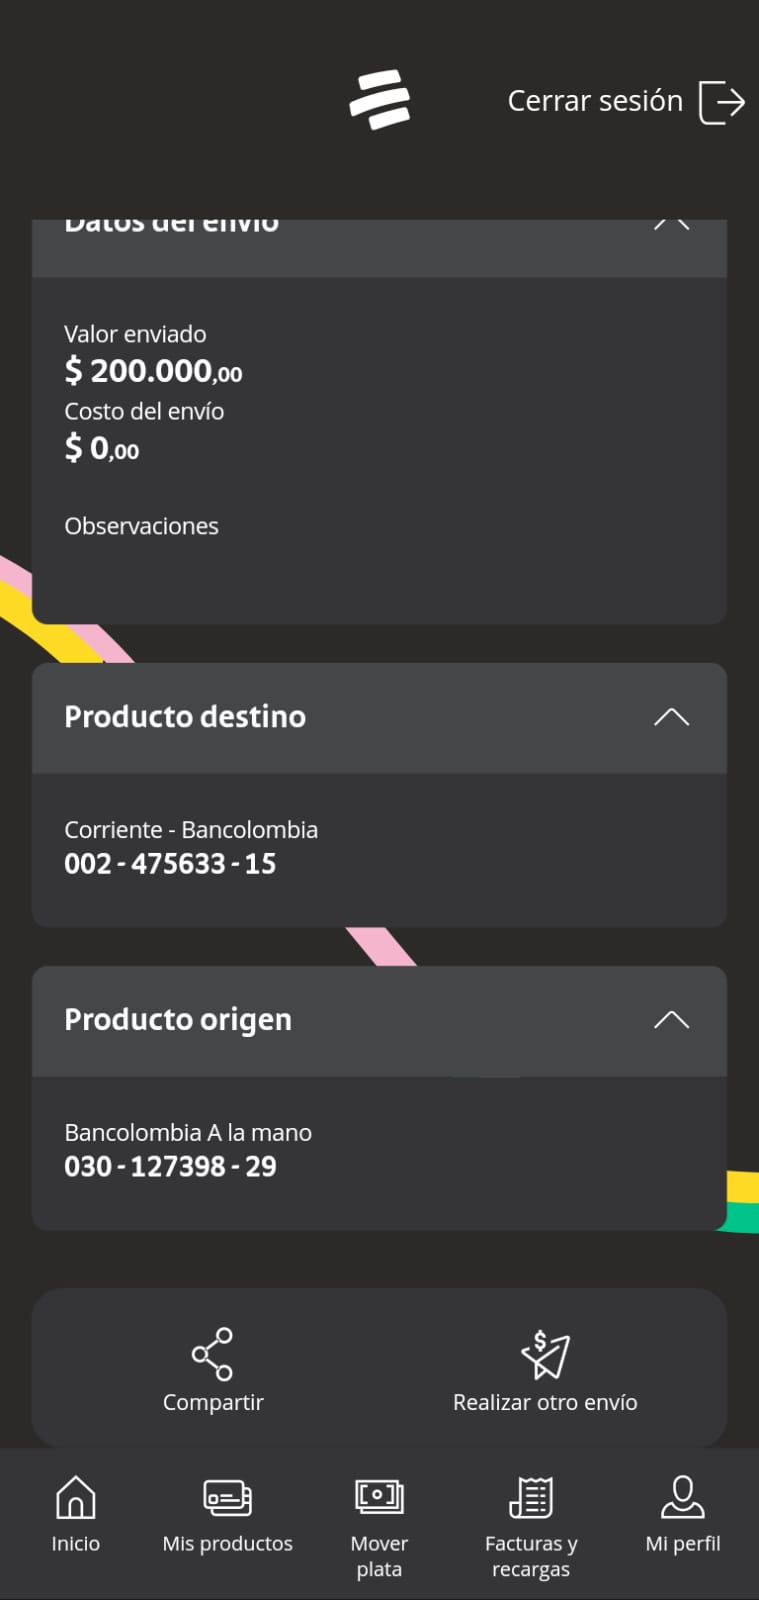
Task: Select destination account number 002-475633-15
Action: [170, 864]
